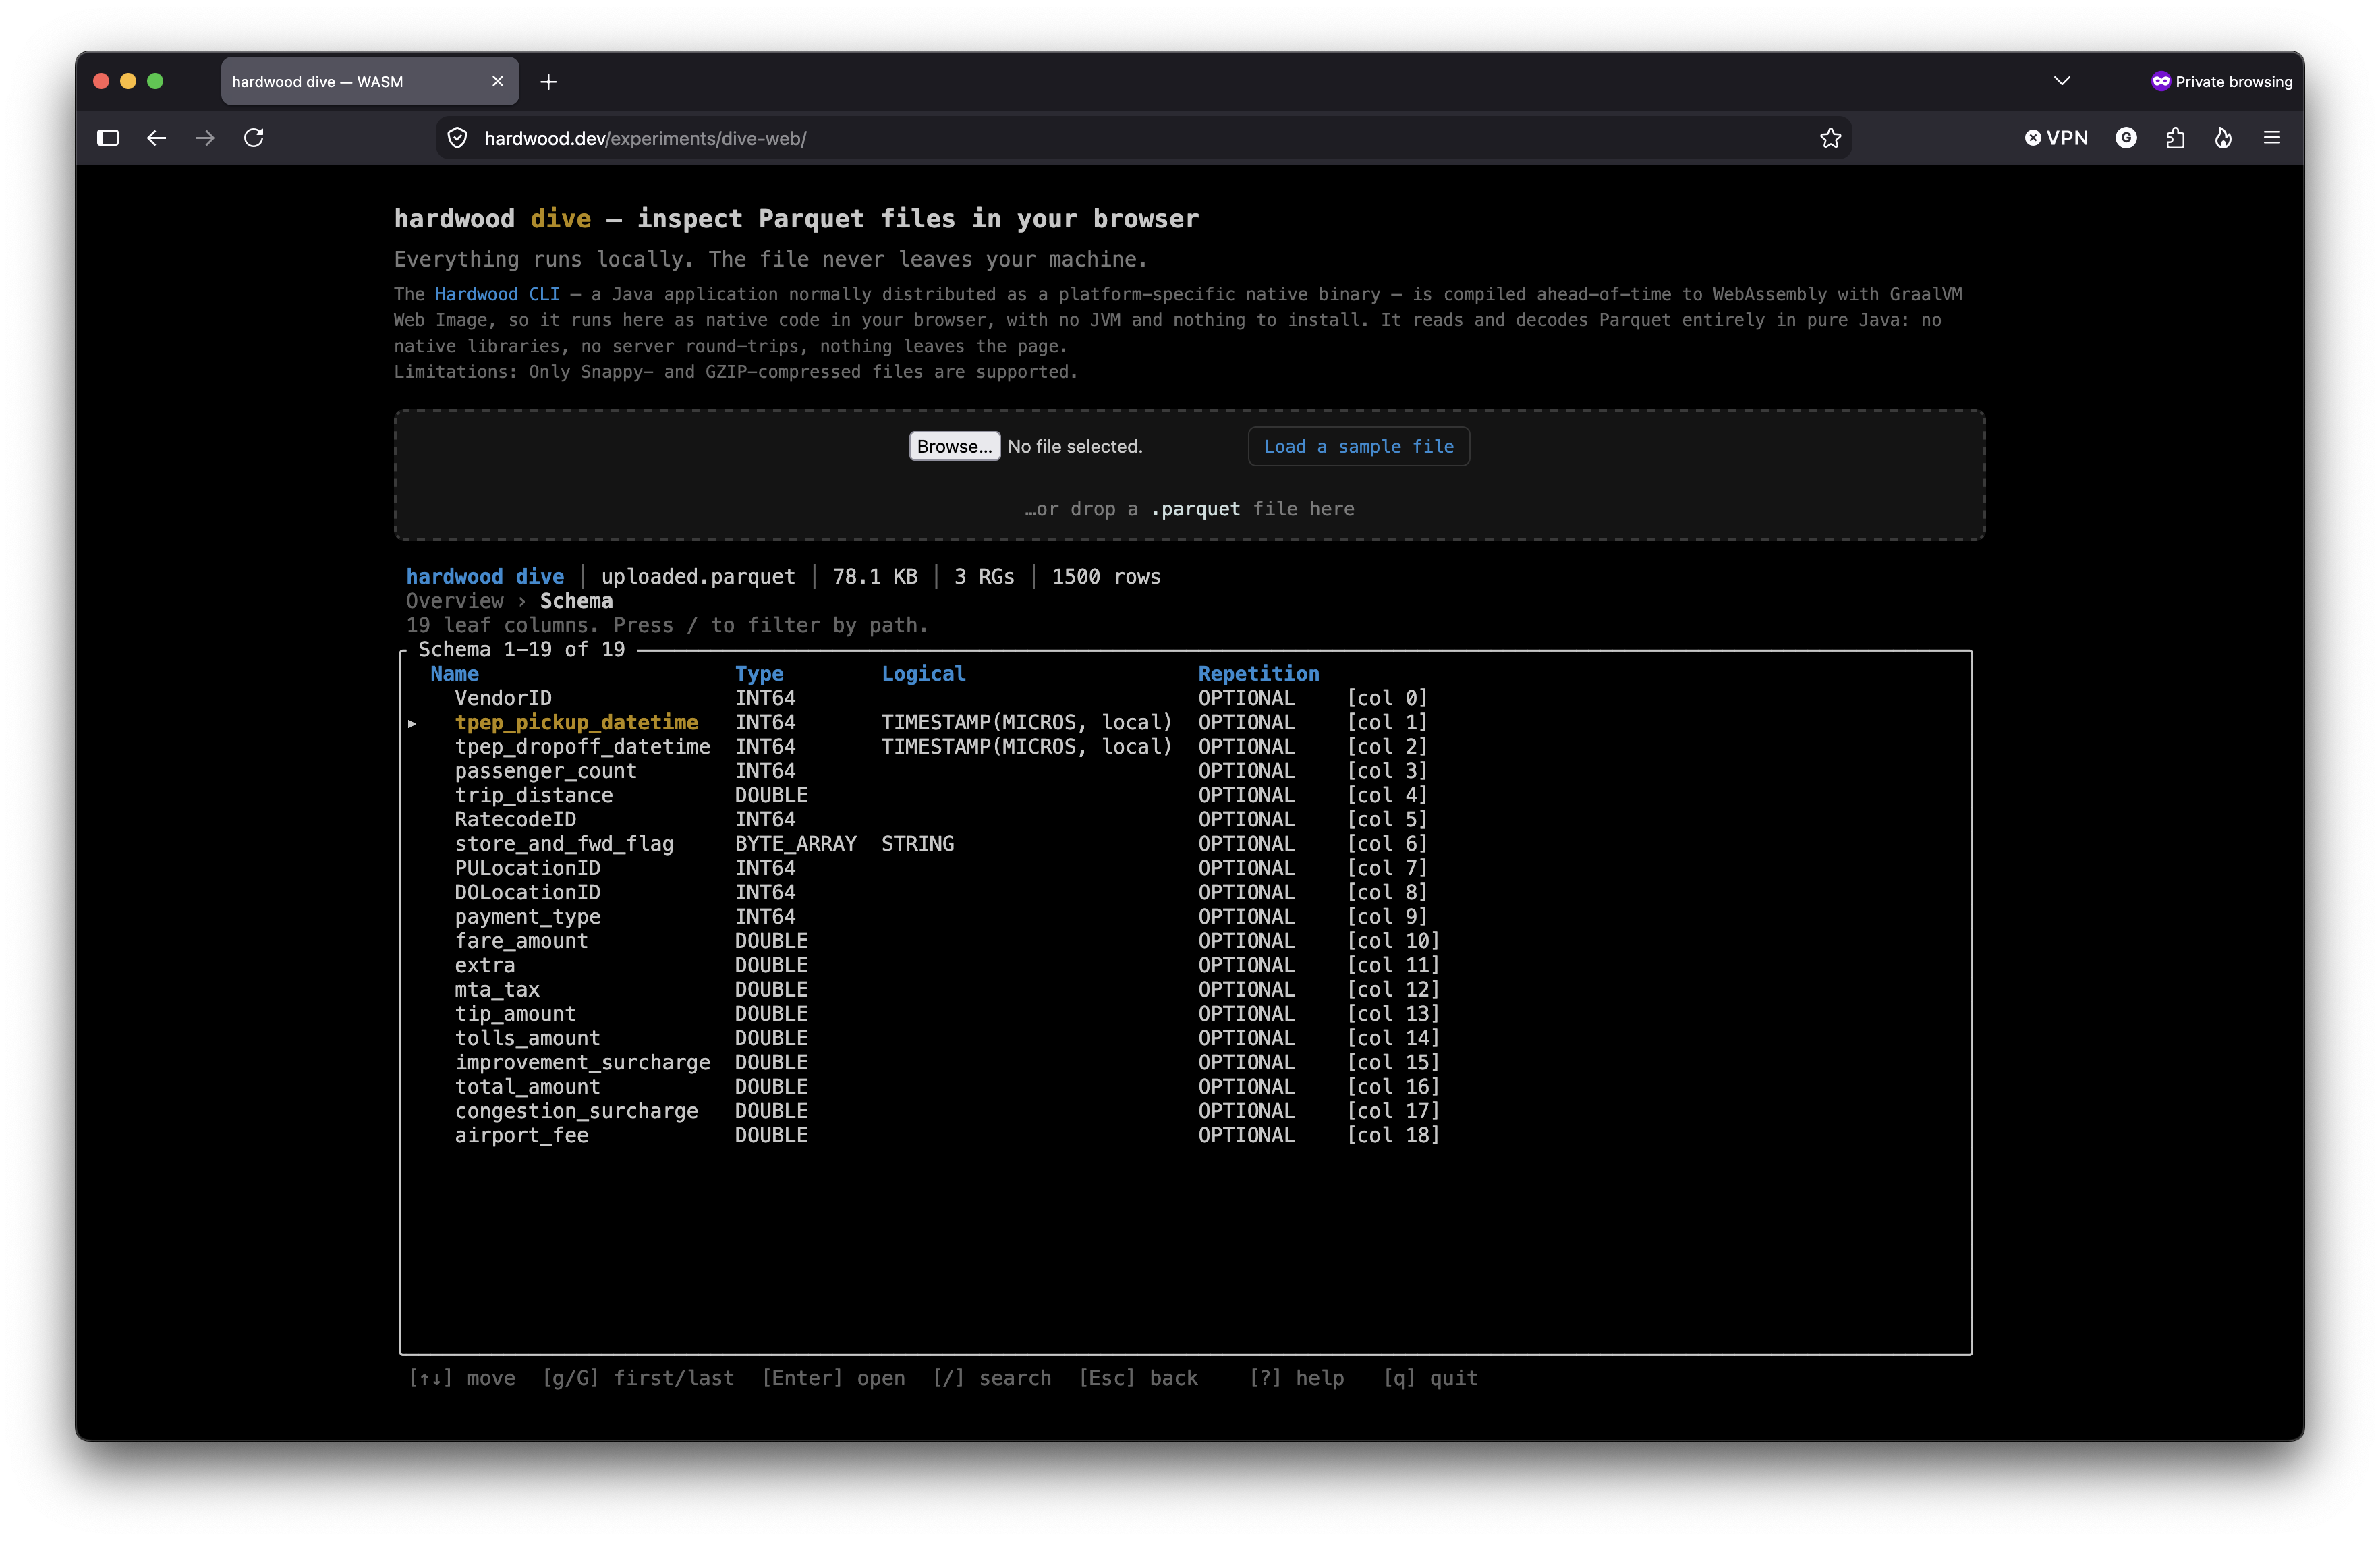The height and width of the screenshot is (1541, 2380).
Task: Select the RatecodeID row
Action: [1185, 820]
